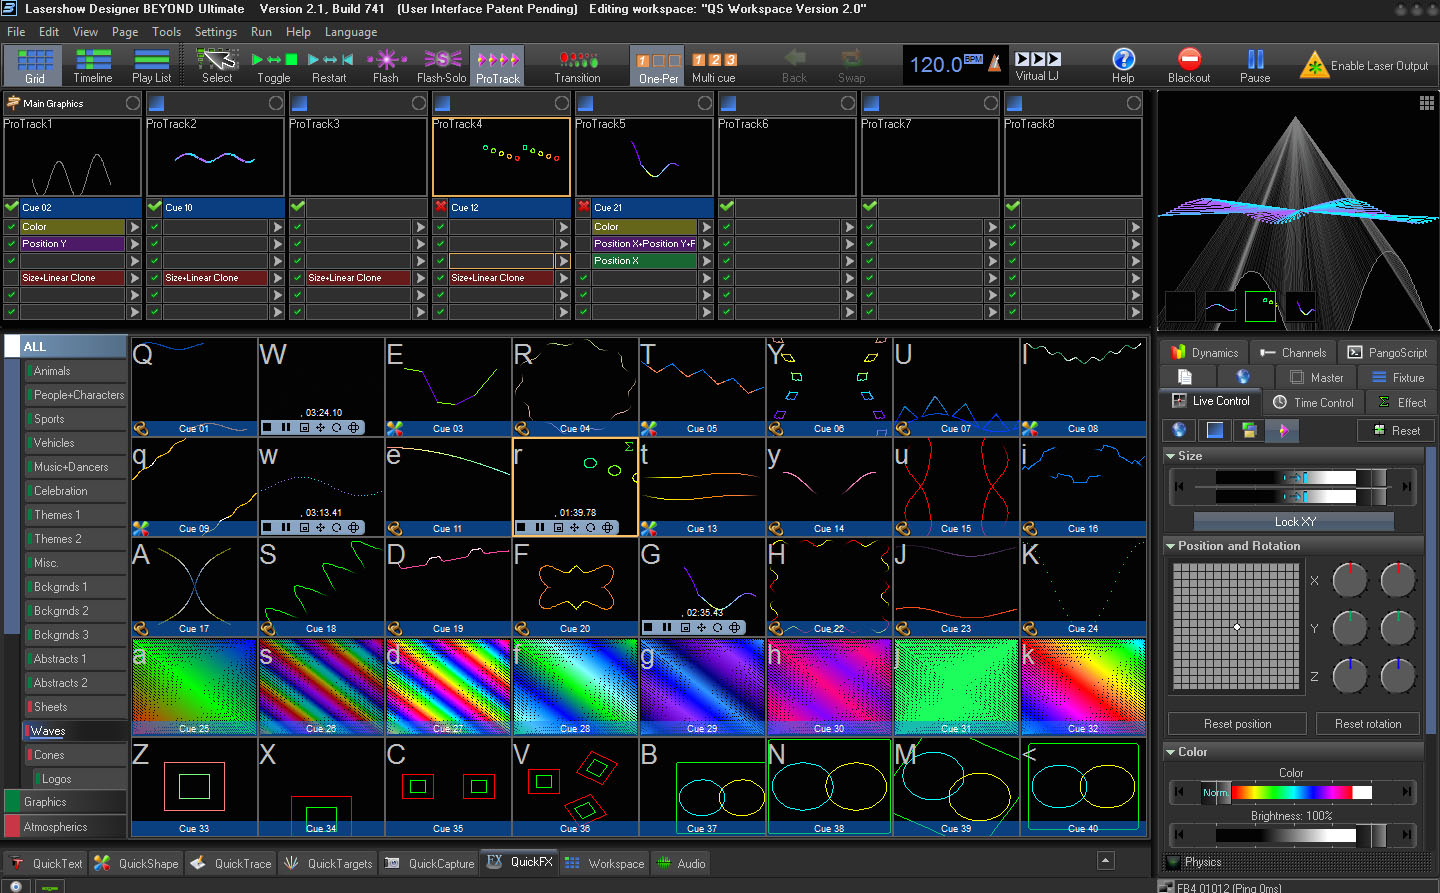Open the Settings menu
Image resolution: width=1440 pixels, height=893 pixels.
click(215, 32)
